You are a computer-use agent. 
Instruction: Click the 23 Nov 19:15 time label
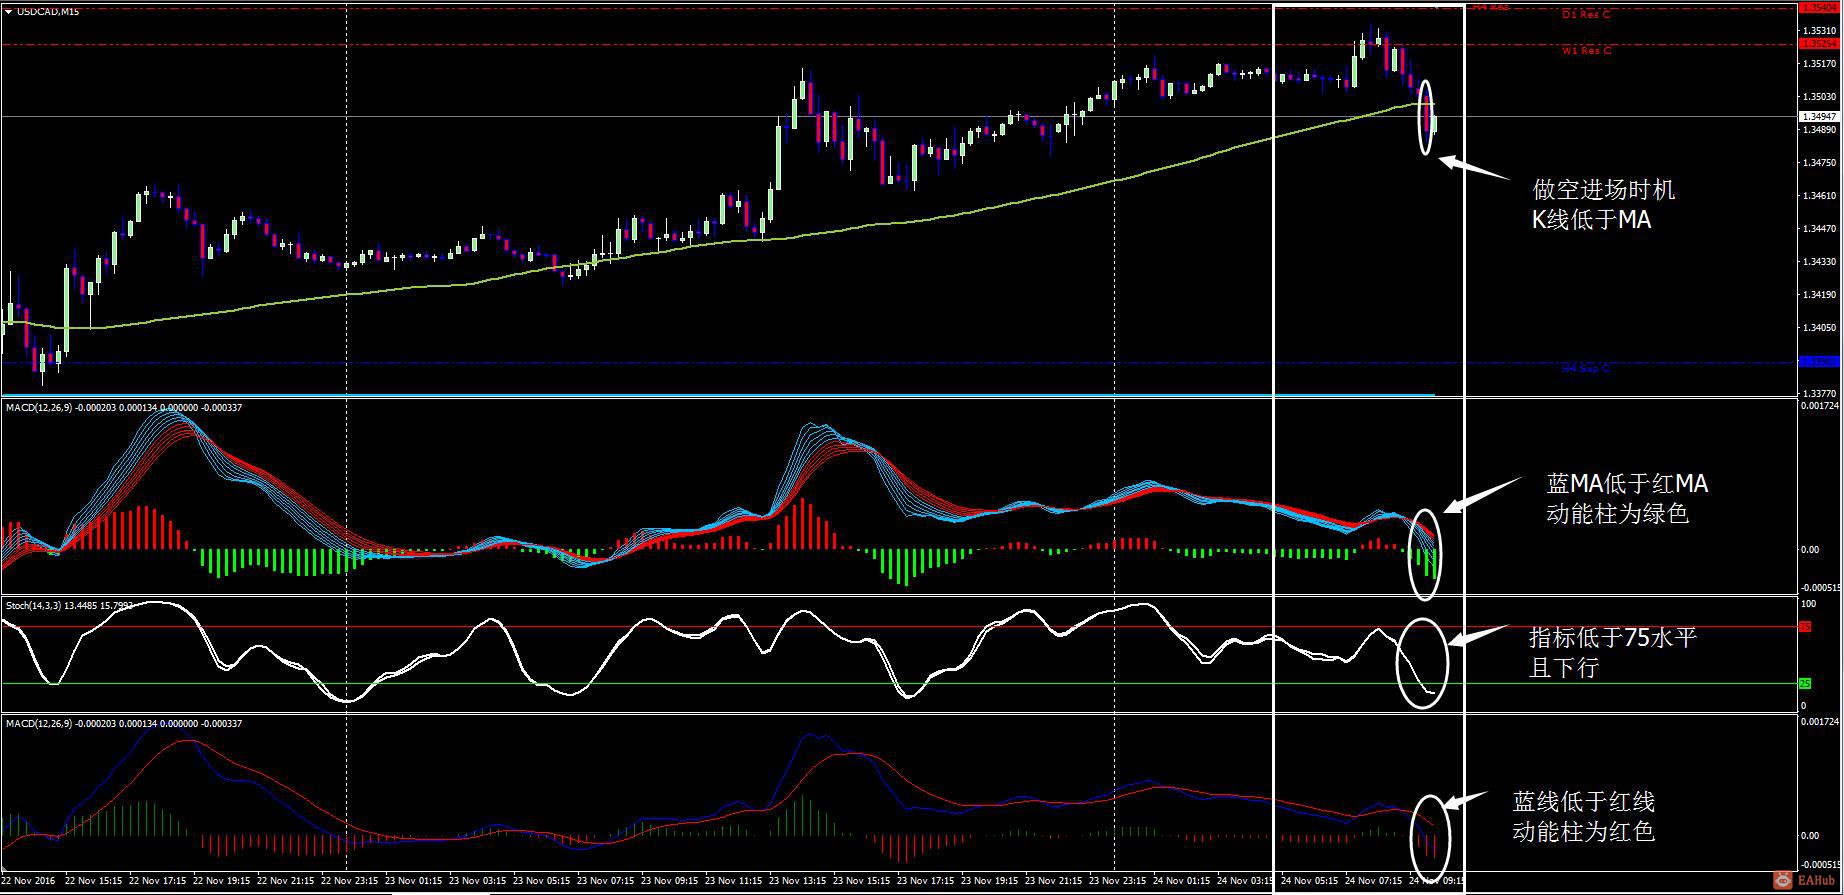(990, 881)
